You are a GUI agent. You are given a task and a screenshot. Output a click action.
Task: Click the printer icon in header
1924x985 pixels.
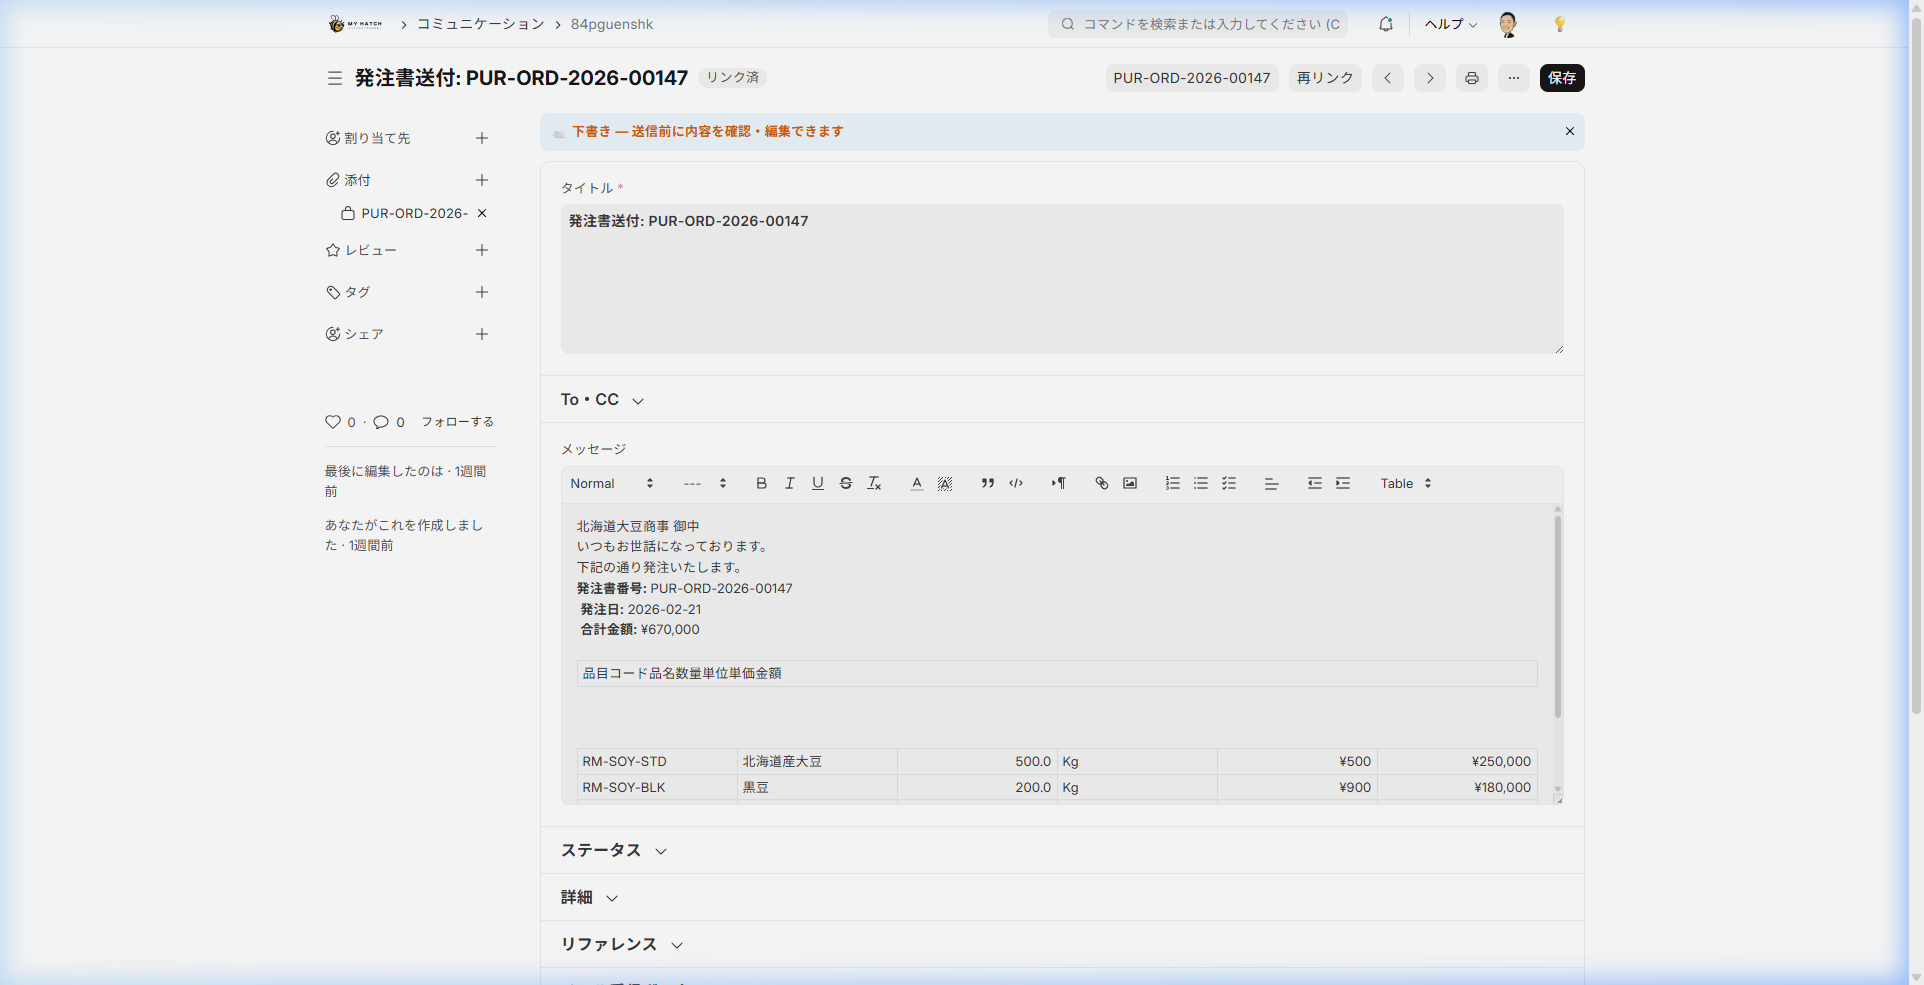[1471, 78]
